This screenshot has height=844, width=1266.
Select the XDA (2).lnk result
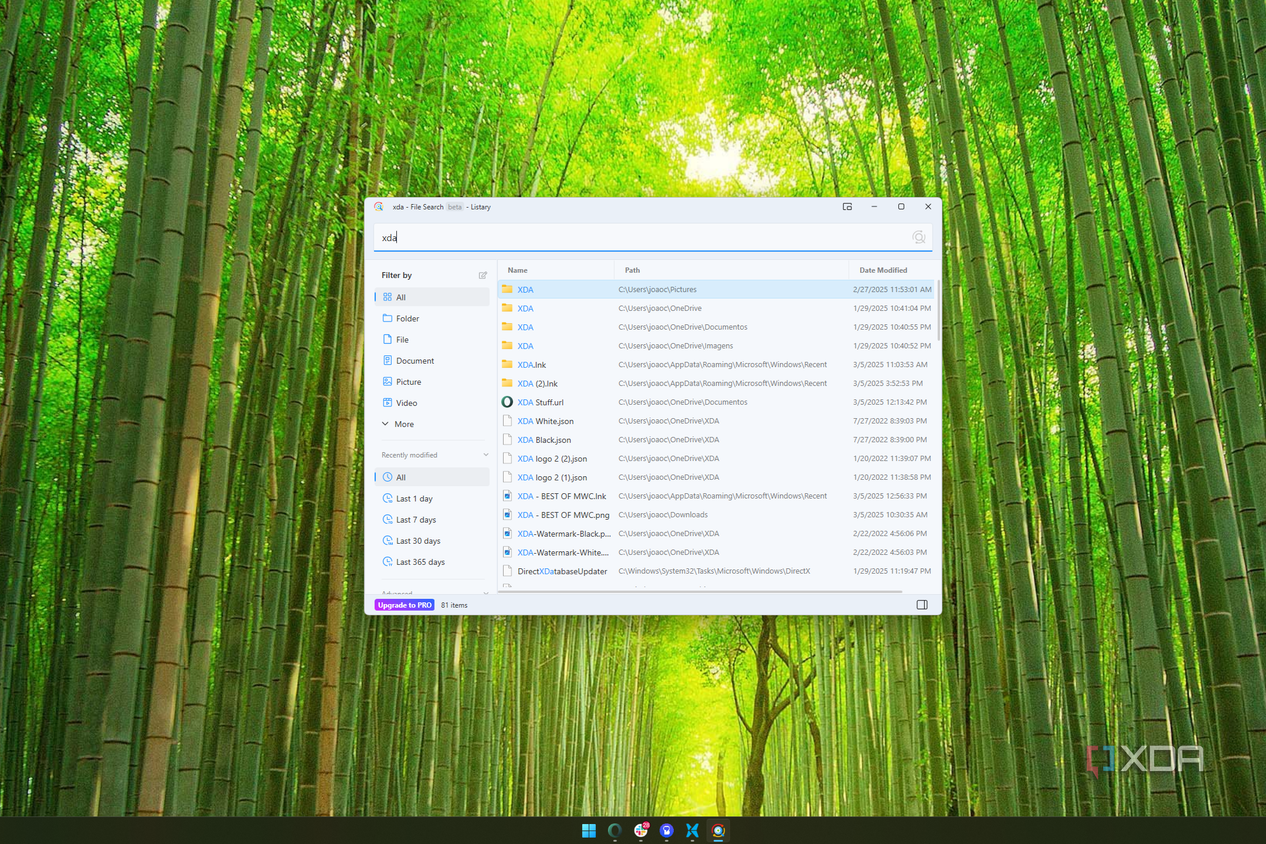pyautogui.click(x=716, y=383)
